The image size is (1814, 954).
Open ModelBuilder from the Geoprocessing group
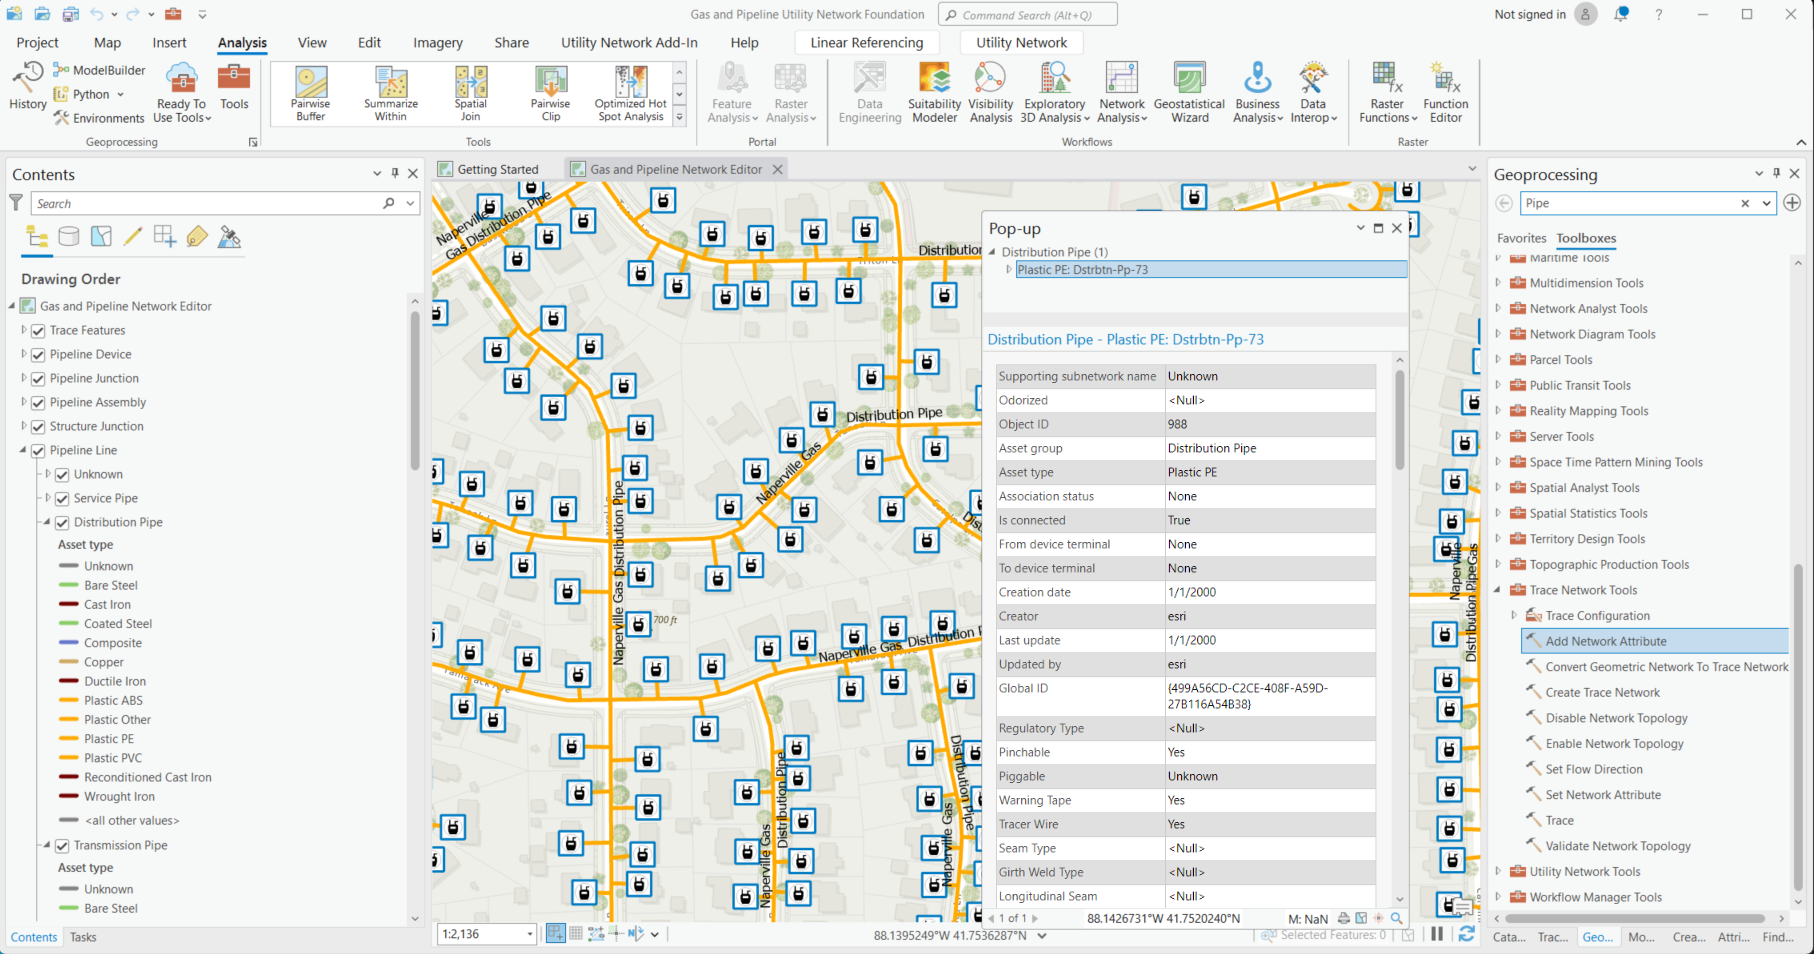click(x=99, y=69)
